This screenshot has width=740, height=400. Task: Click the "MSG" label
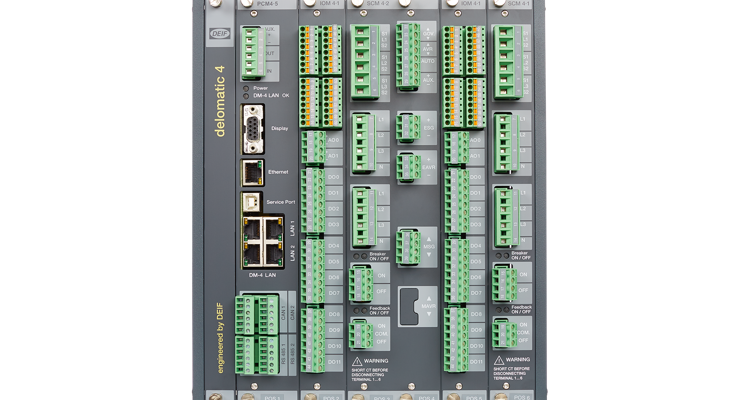[x=429, y=247]
